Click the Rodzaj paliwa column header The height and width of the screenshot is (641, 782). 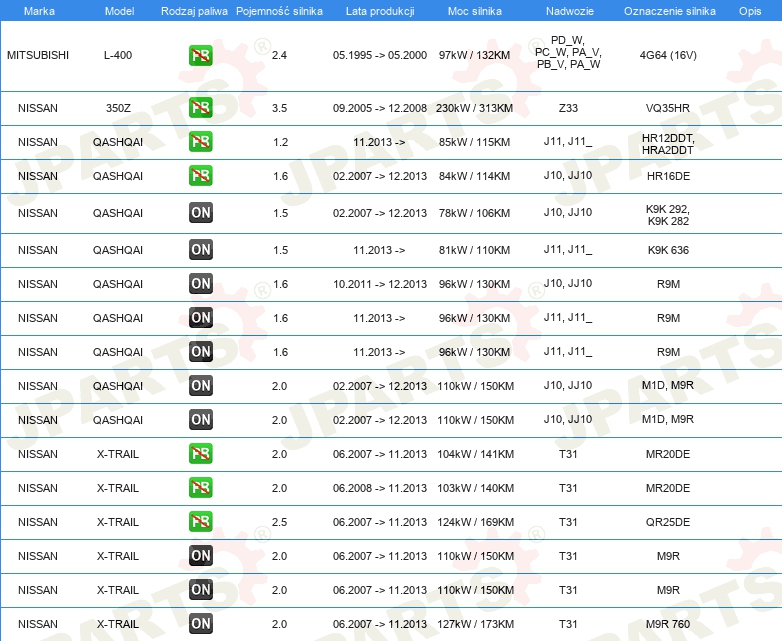pos(194,10)
